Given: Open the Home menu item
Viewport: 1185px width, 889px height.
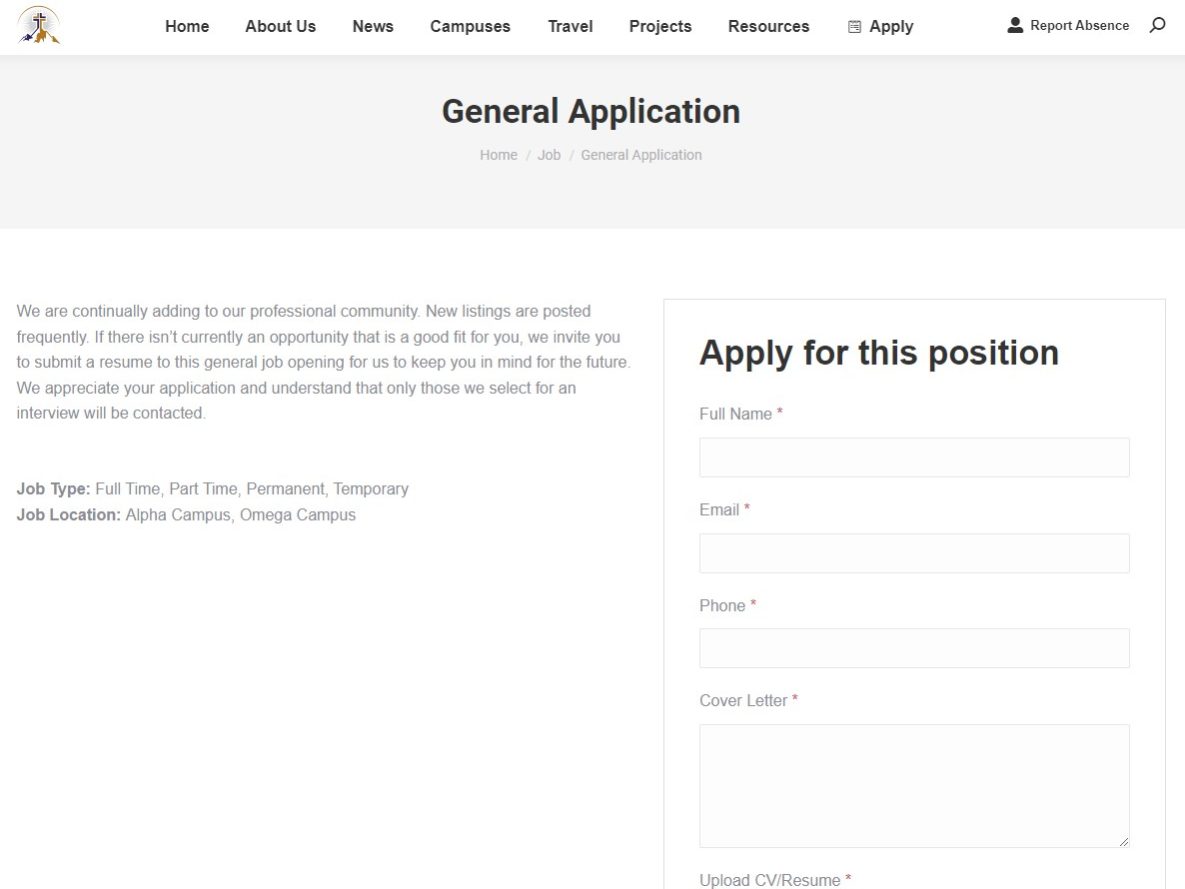Looking at the screenshot, I should click(x=187, y=27).
